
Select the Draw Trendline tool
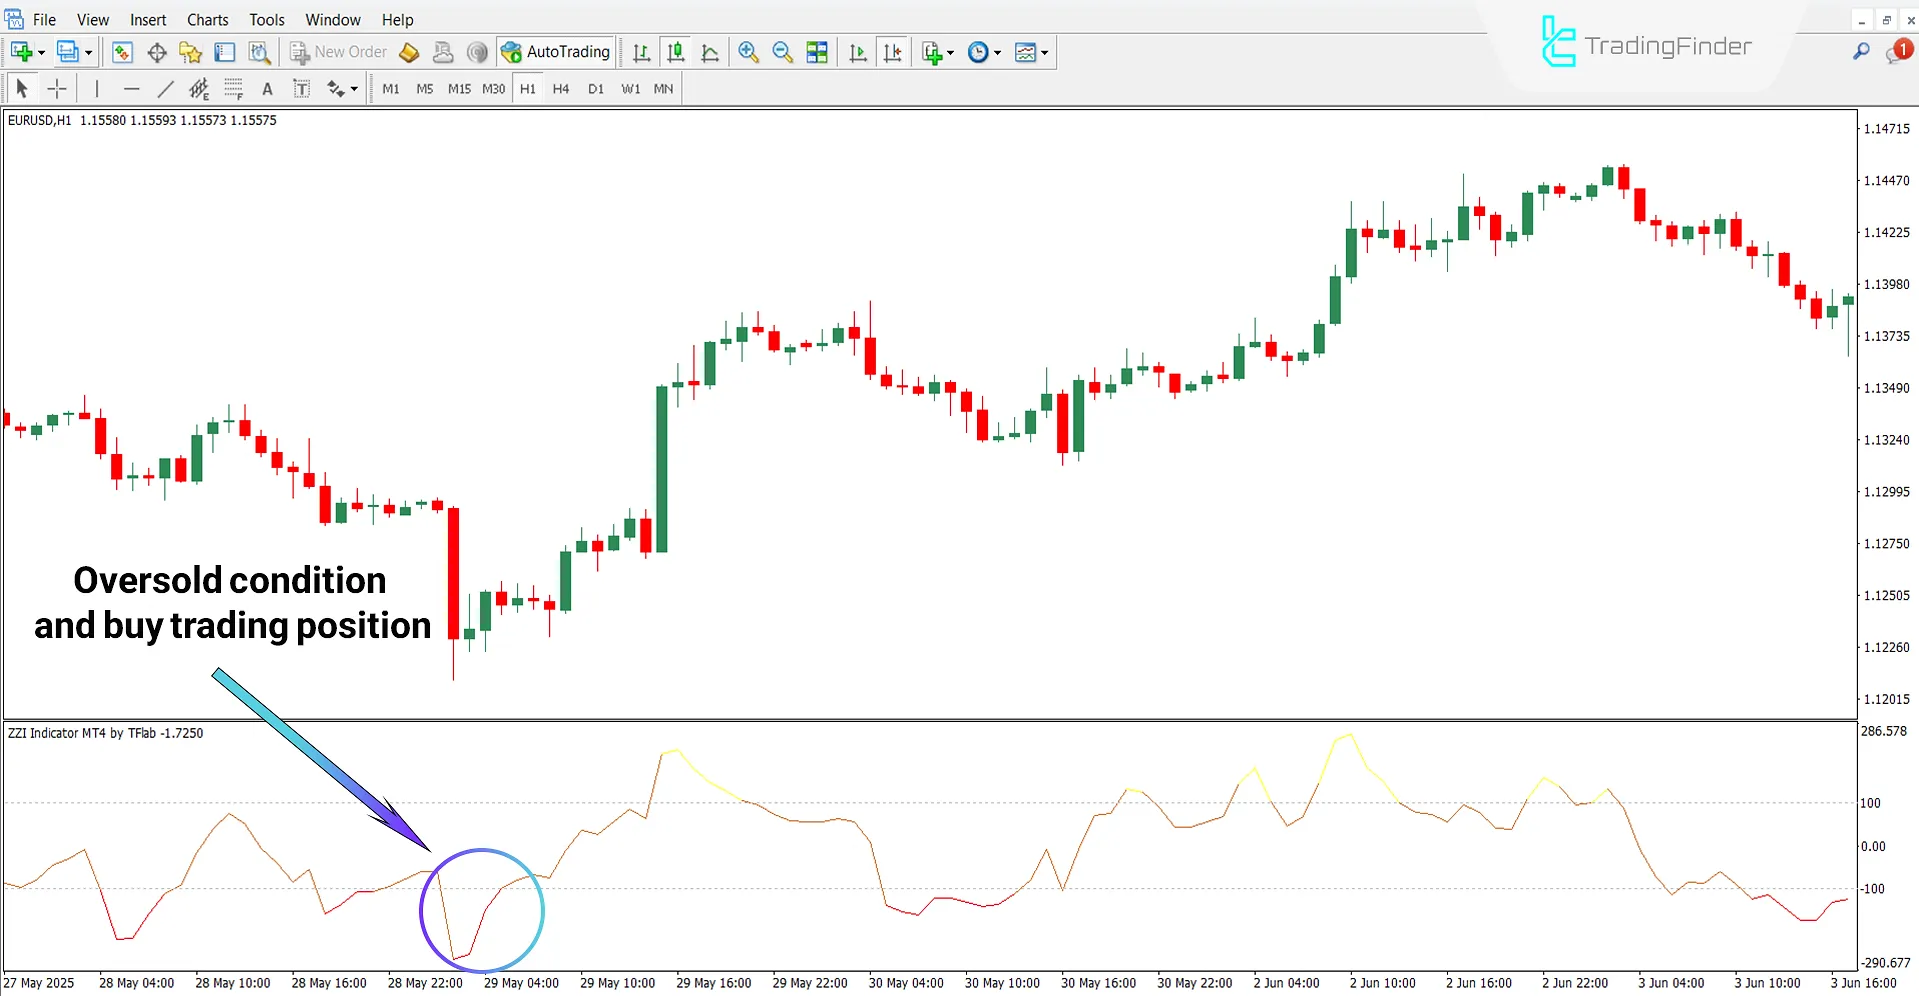tap(166, 88)
